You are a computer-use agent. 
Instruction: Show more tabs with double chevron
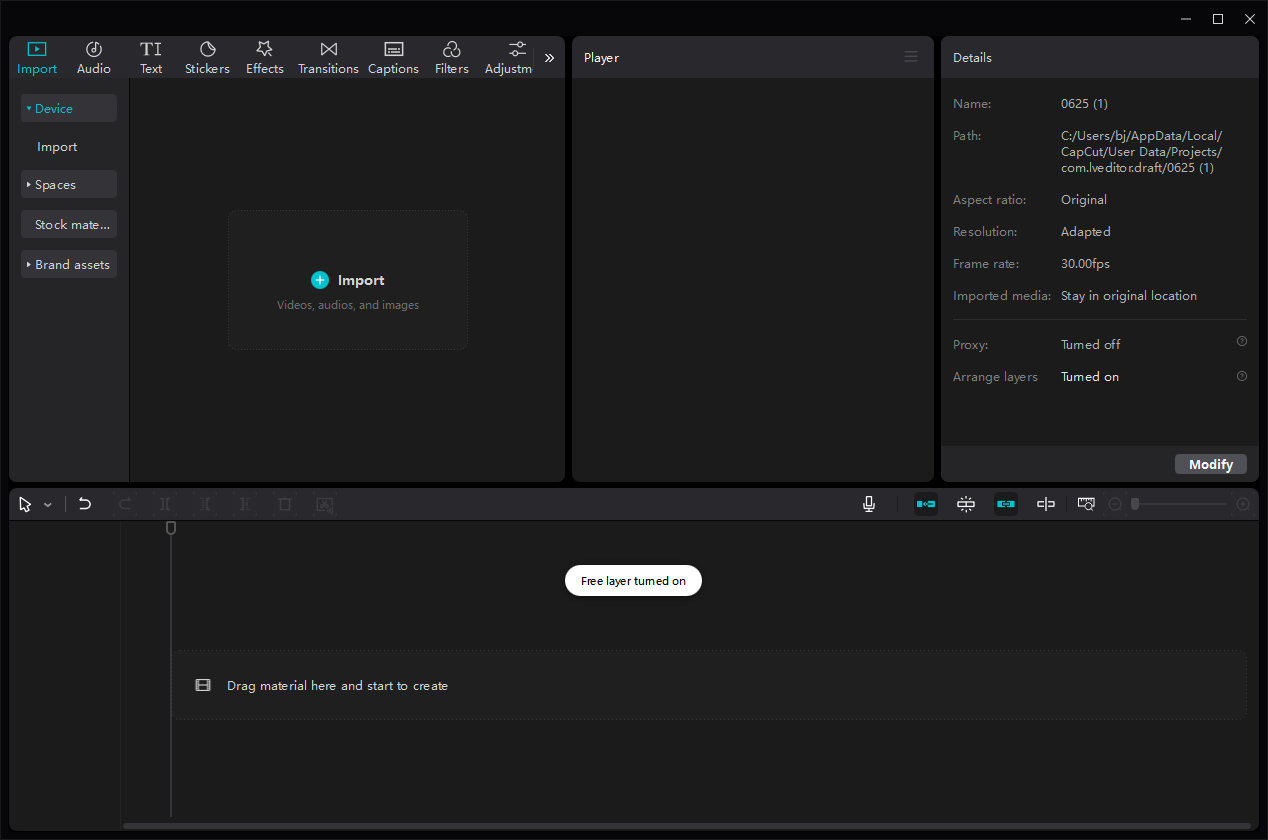click(x=549, y=58)
